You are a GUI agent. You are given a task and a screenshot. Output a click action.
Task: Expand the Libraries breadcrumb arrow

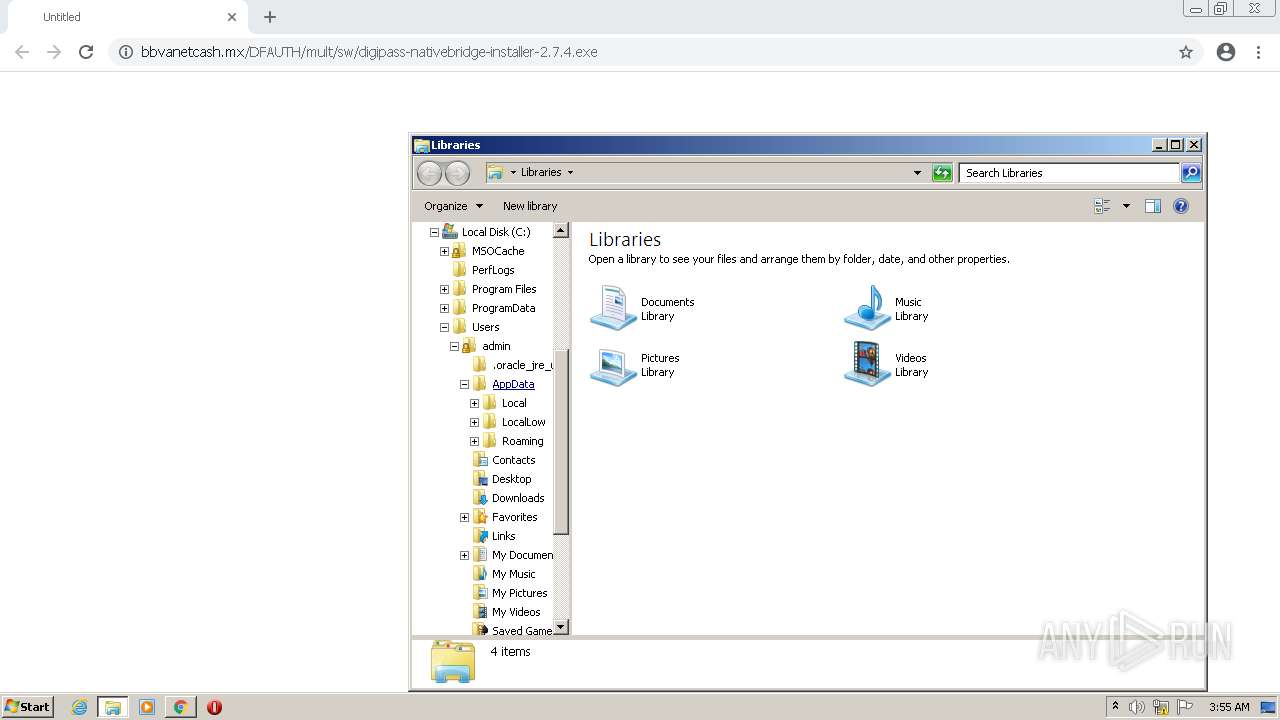[570, 173]
